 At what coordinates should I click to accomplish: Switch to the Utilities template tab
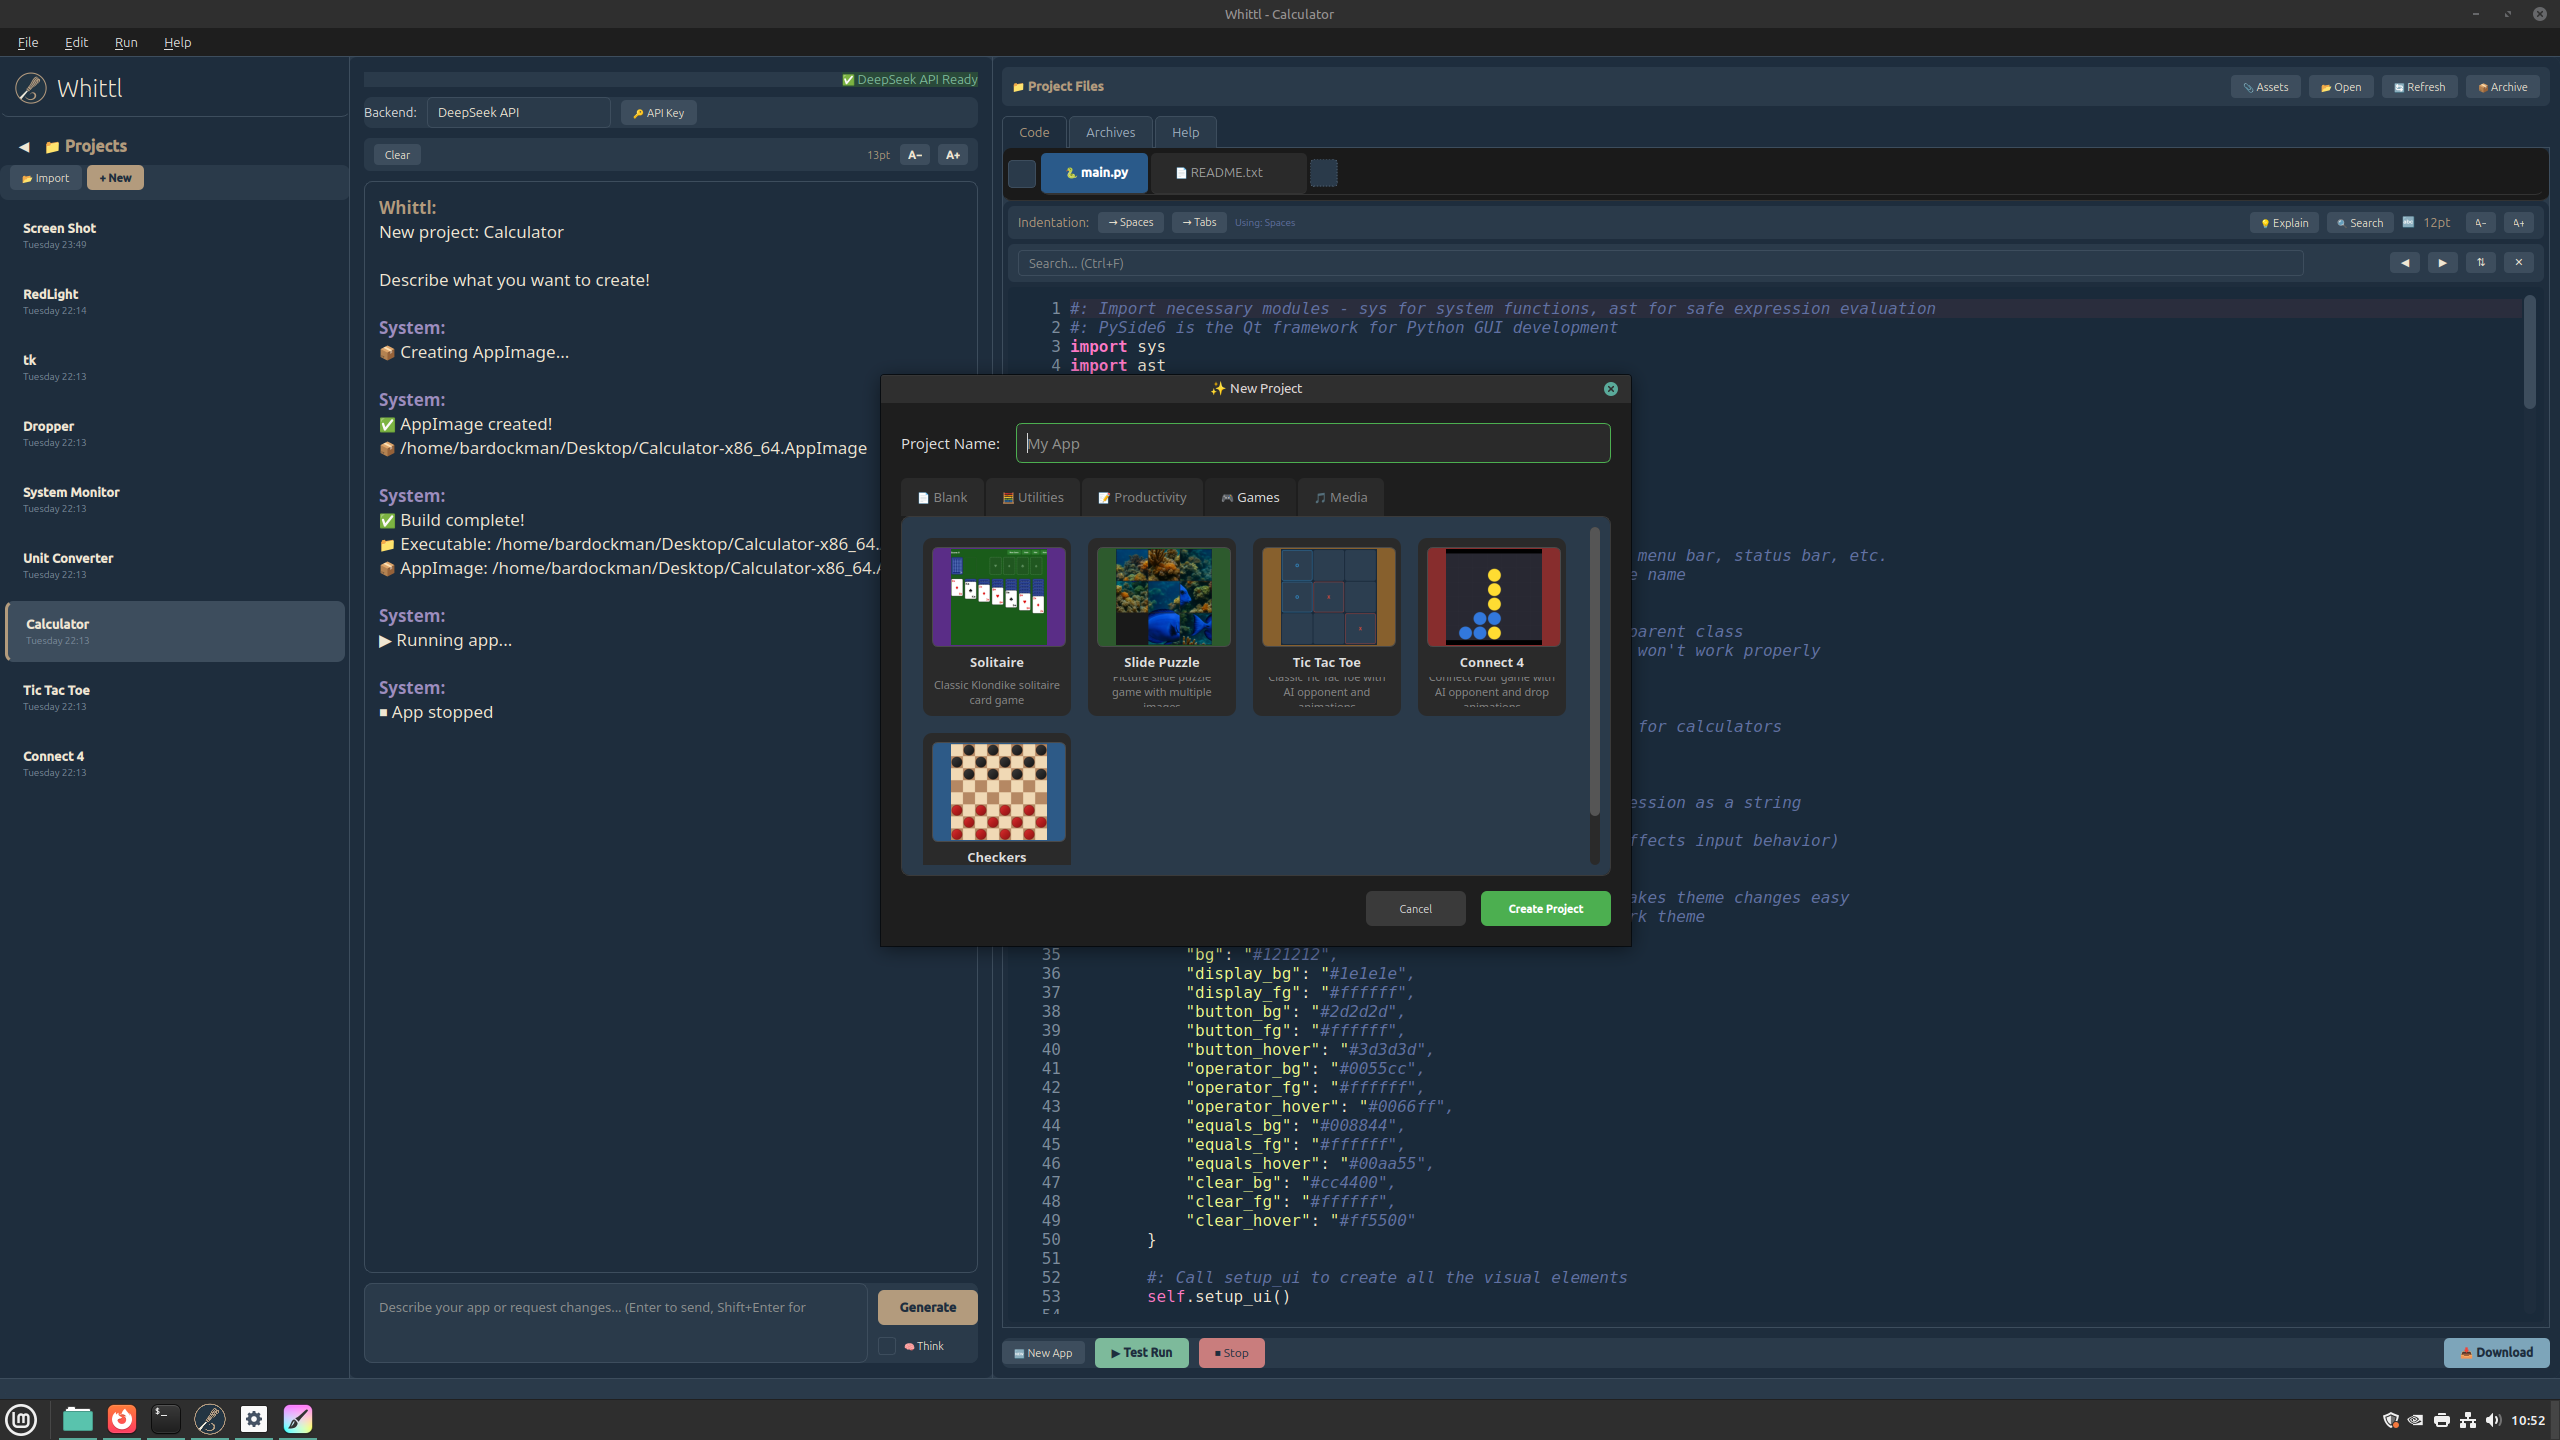(x=1033, y=497)
